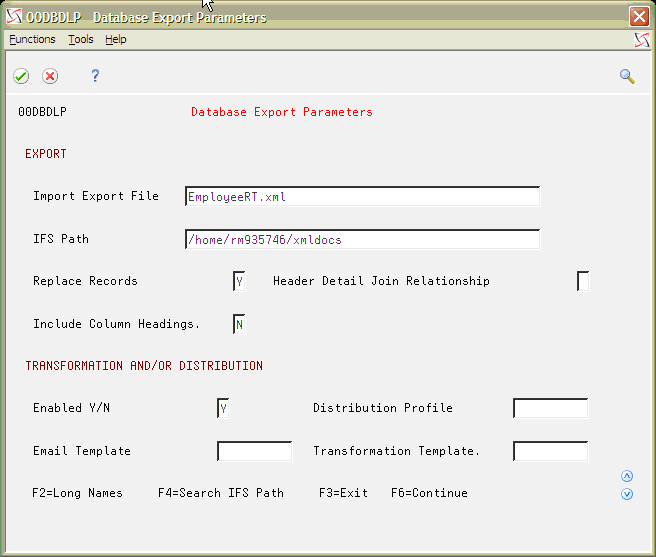The width and height of the screenshot is (656, 557).
Task: Click the Header Detail Join Relationship field
Action: pyautogui.click(x=583, y=281)
